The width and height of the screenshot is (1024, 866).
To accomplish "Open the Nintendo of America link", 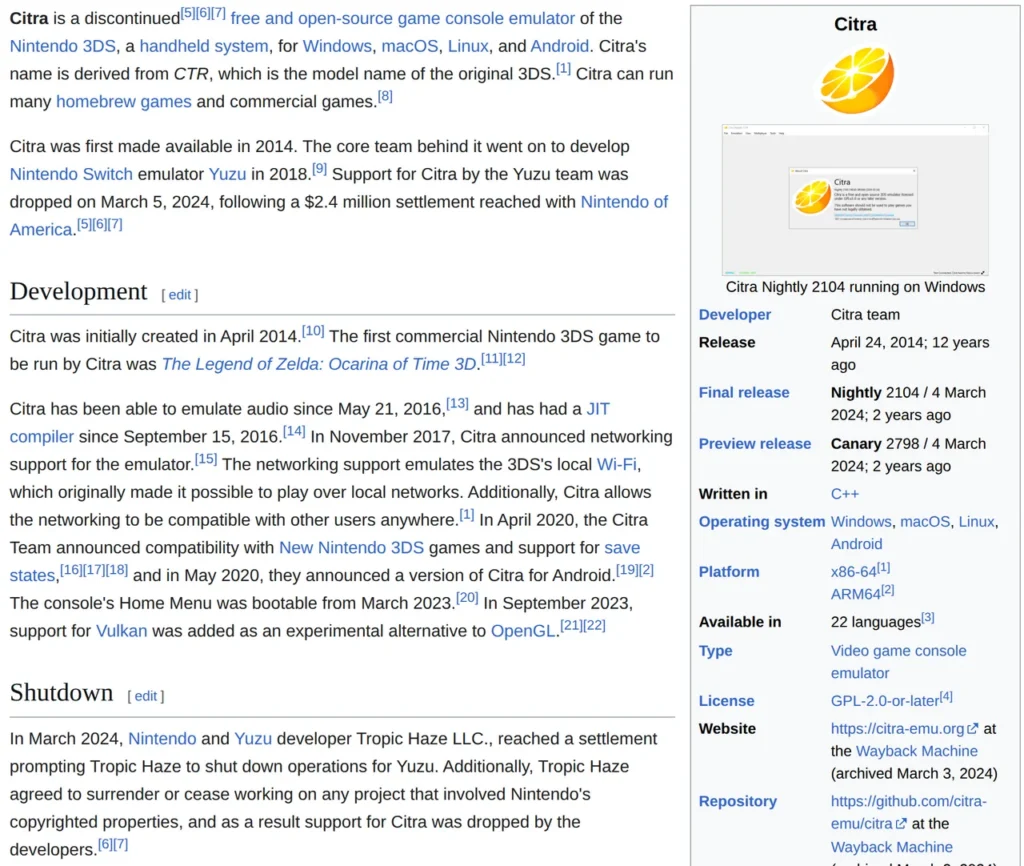I will (x=339, y=216).
